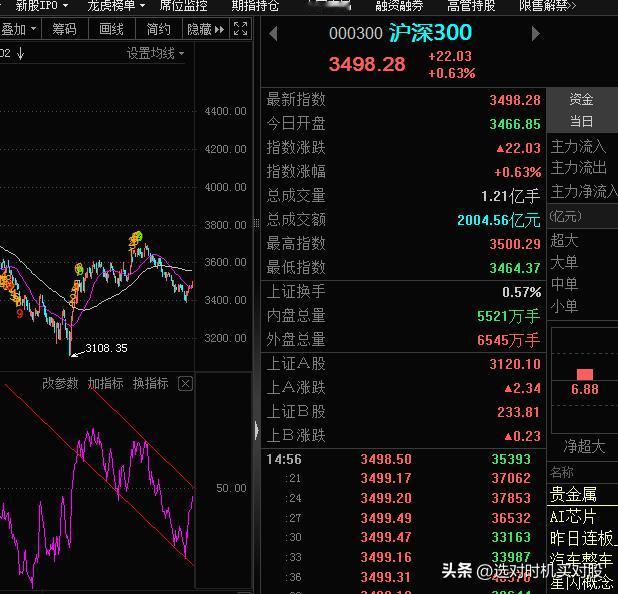The image size is (618, 594).
Task: Click the down arrow next to 02
Action: pyautogui.click(x=20, y=53)
